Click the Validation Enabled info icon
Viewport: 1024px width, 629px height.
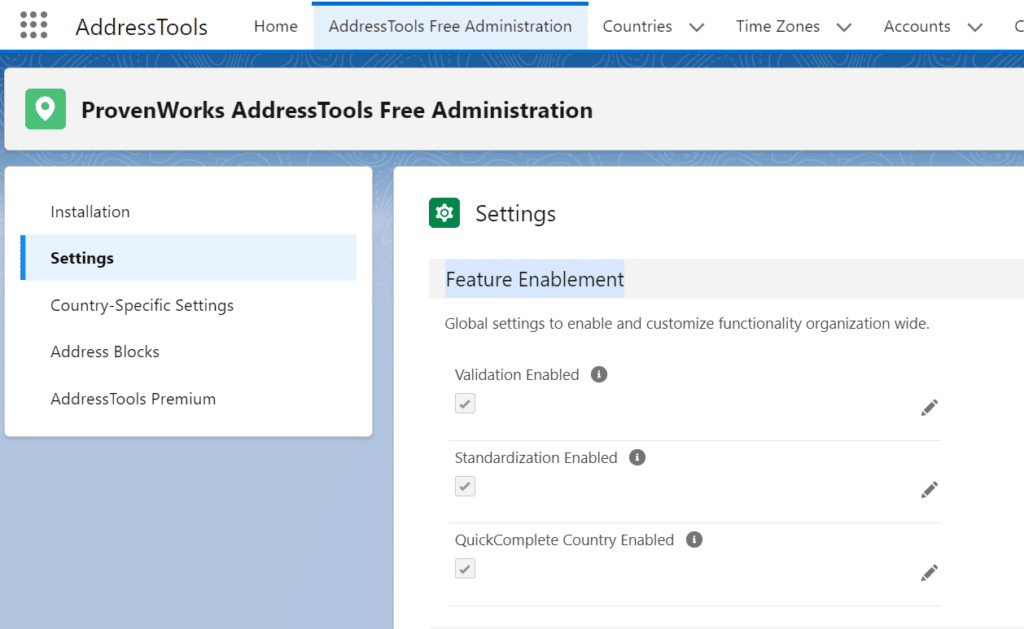599,374
